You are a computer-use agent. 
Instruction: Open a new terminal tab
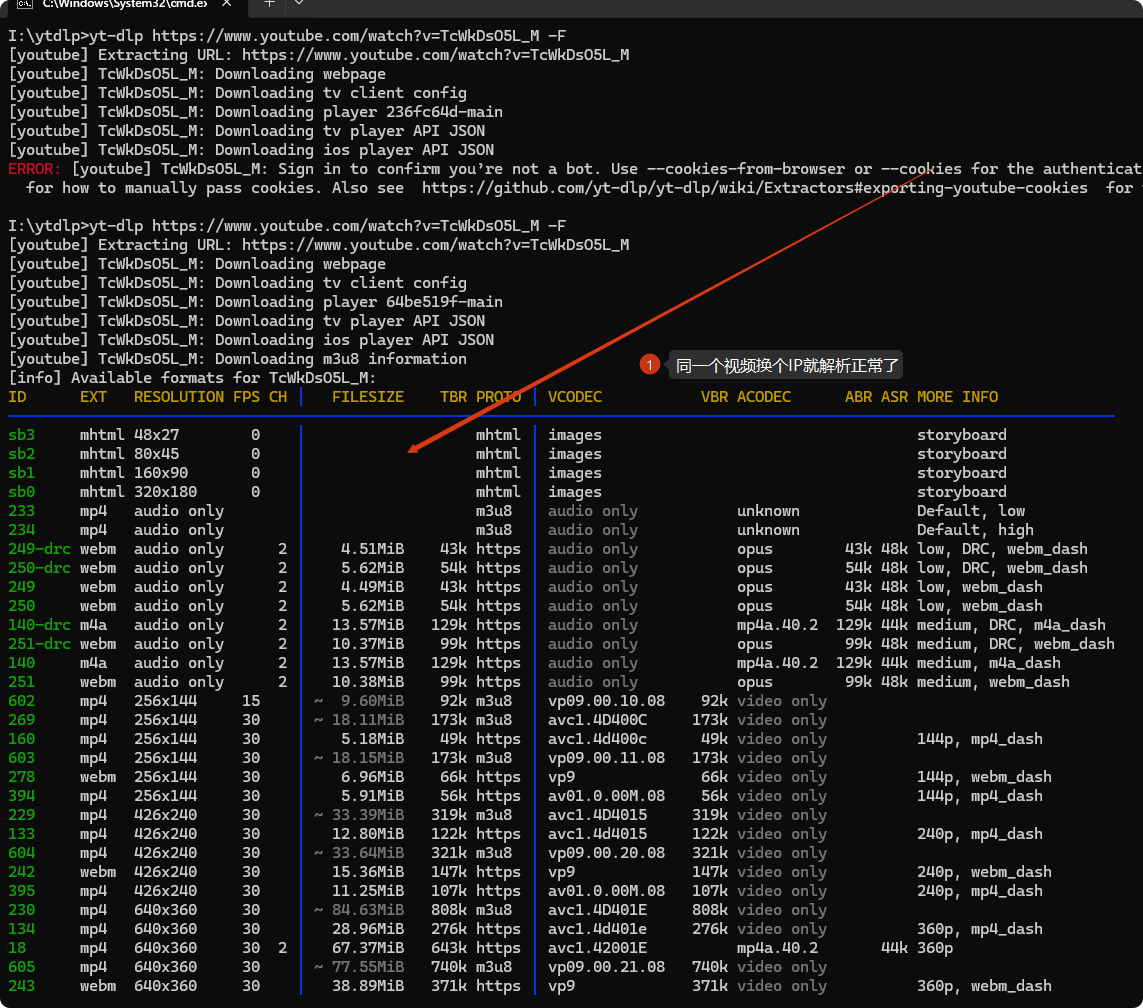(x=269, y=4)
